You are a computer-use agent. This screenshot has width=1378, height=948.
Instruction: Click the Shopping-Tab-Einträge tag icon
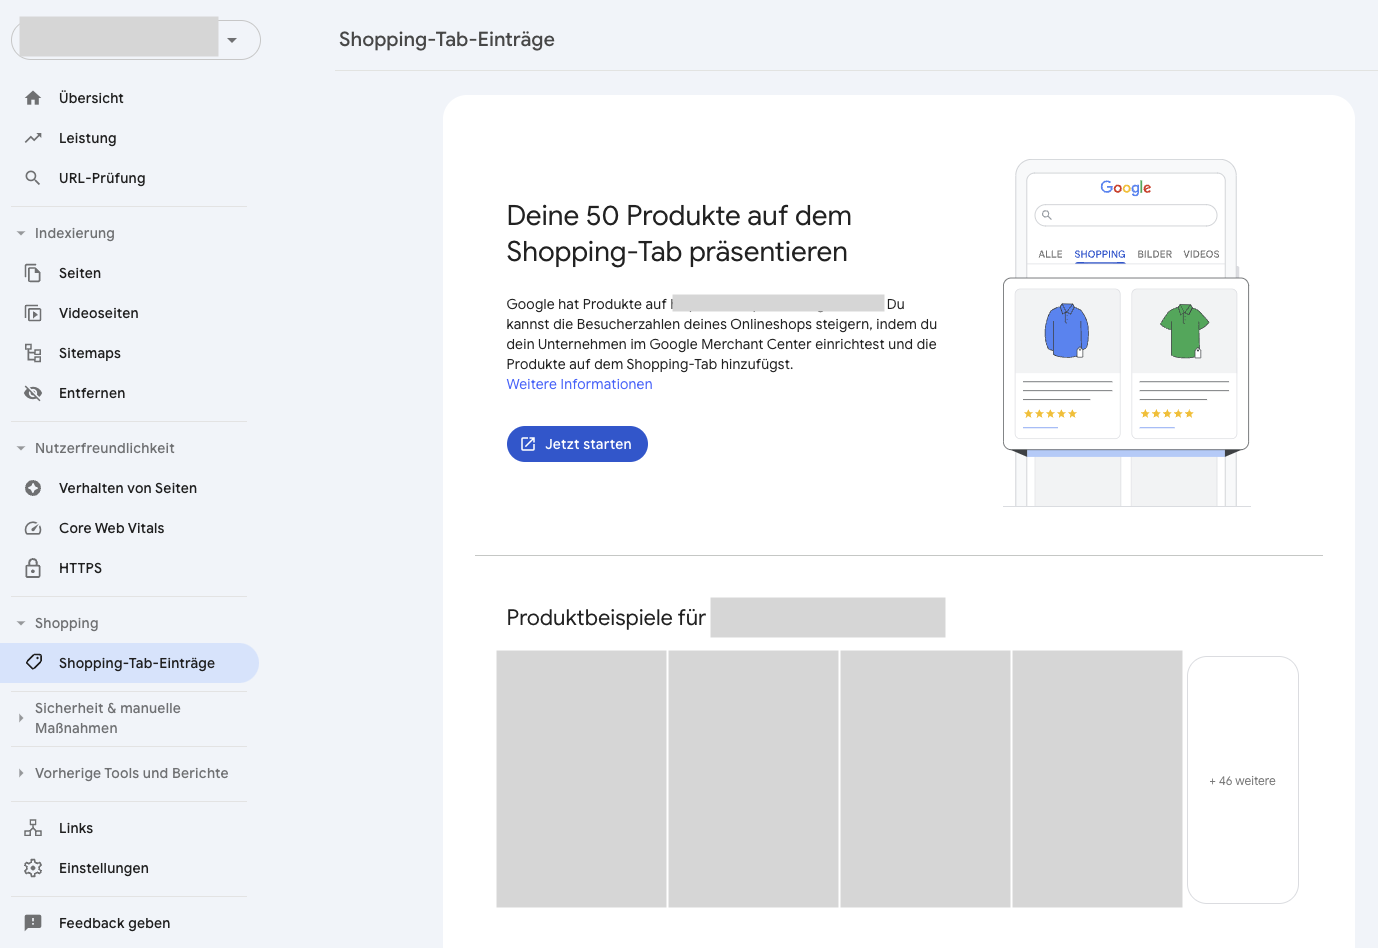pos(33,663)
